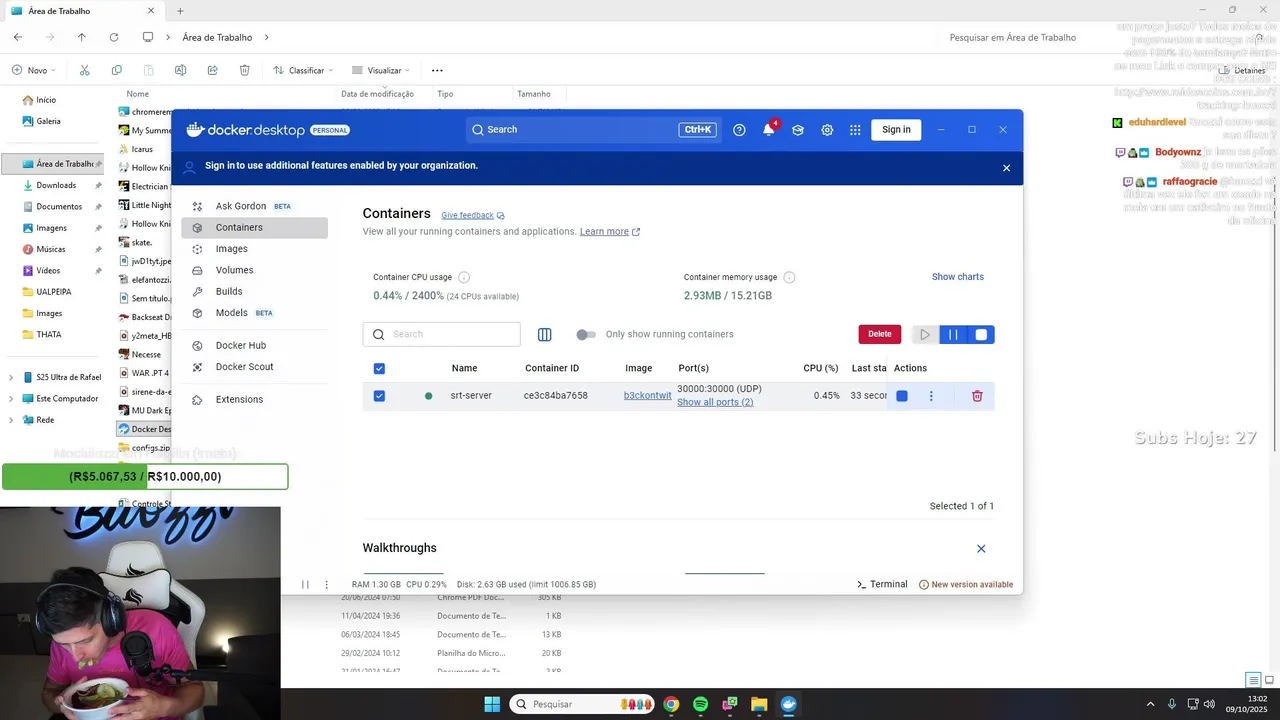The image size is (1280, 720).
Task: Click the File Explorer Delete trash icon
Action: pyautogui.click(x=244, y=70)
